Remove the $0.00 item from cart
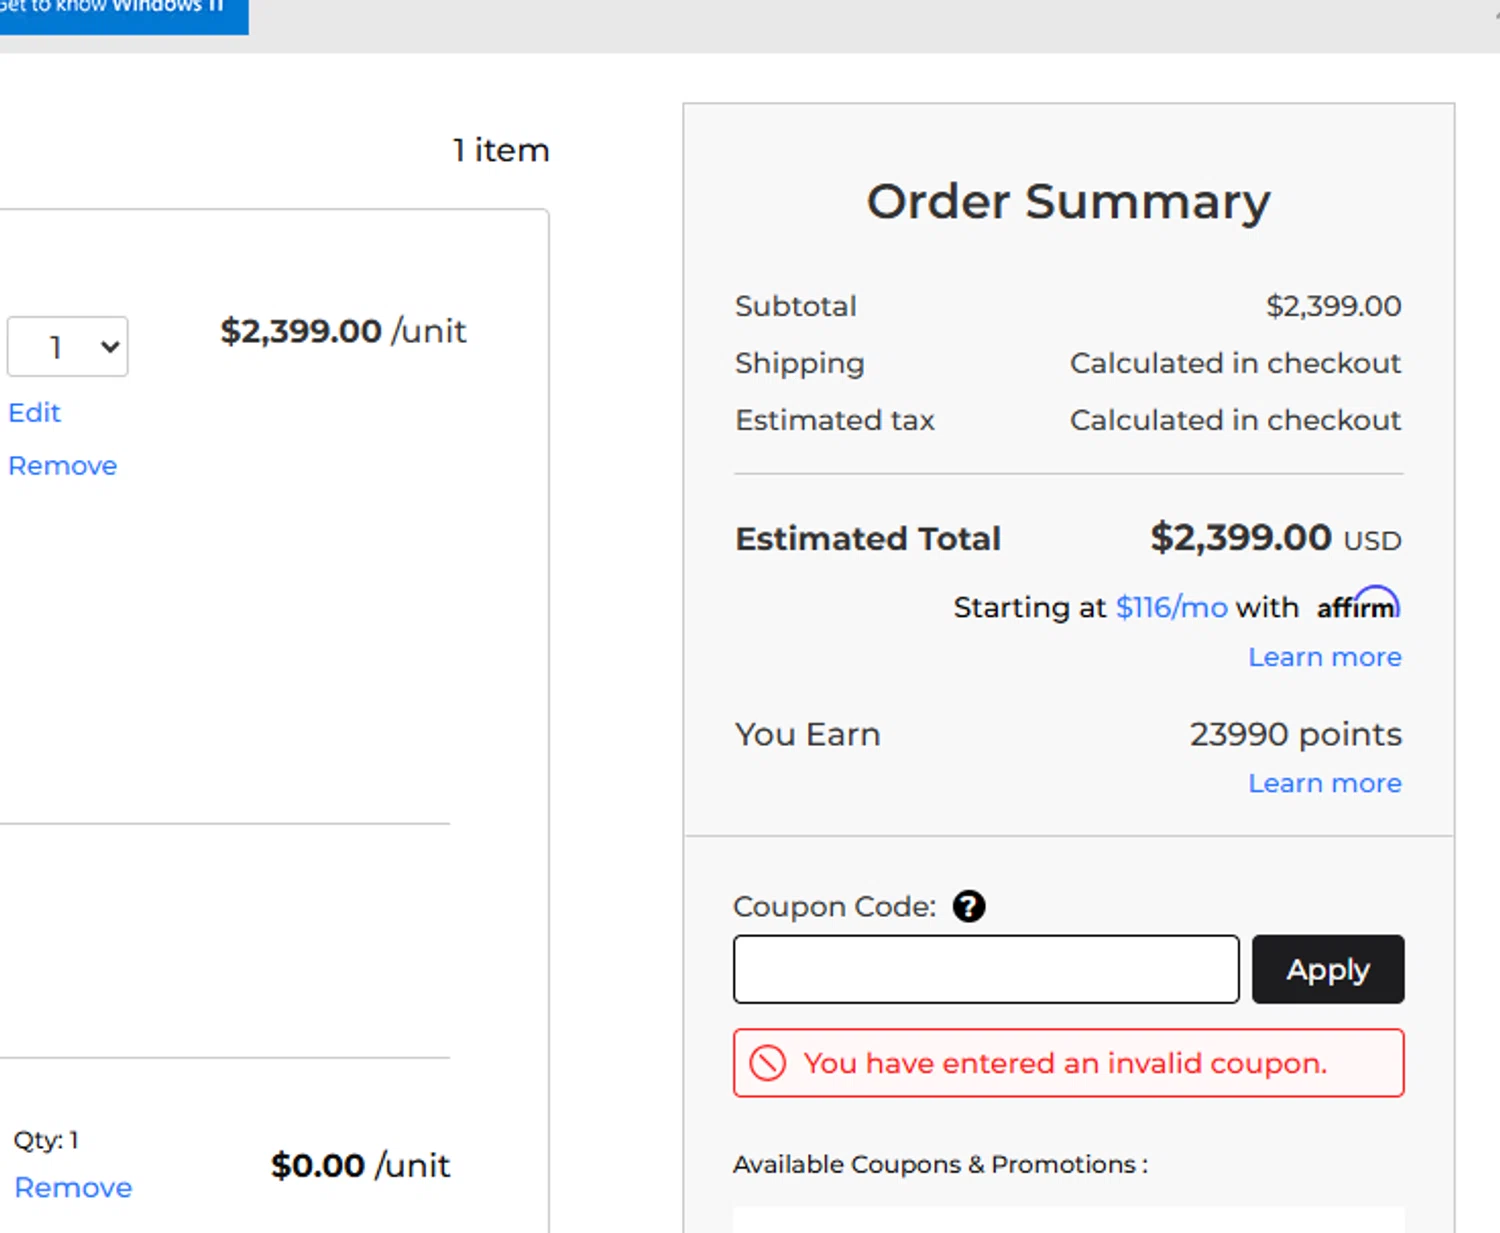1500x1233 pixels. coord(73,1188)
